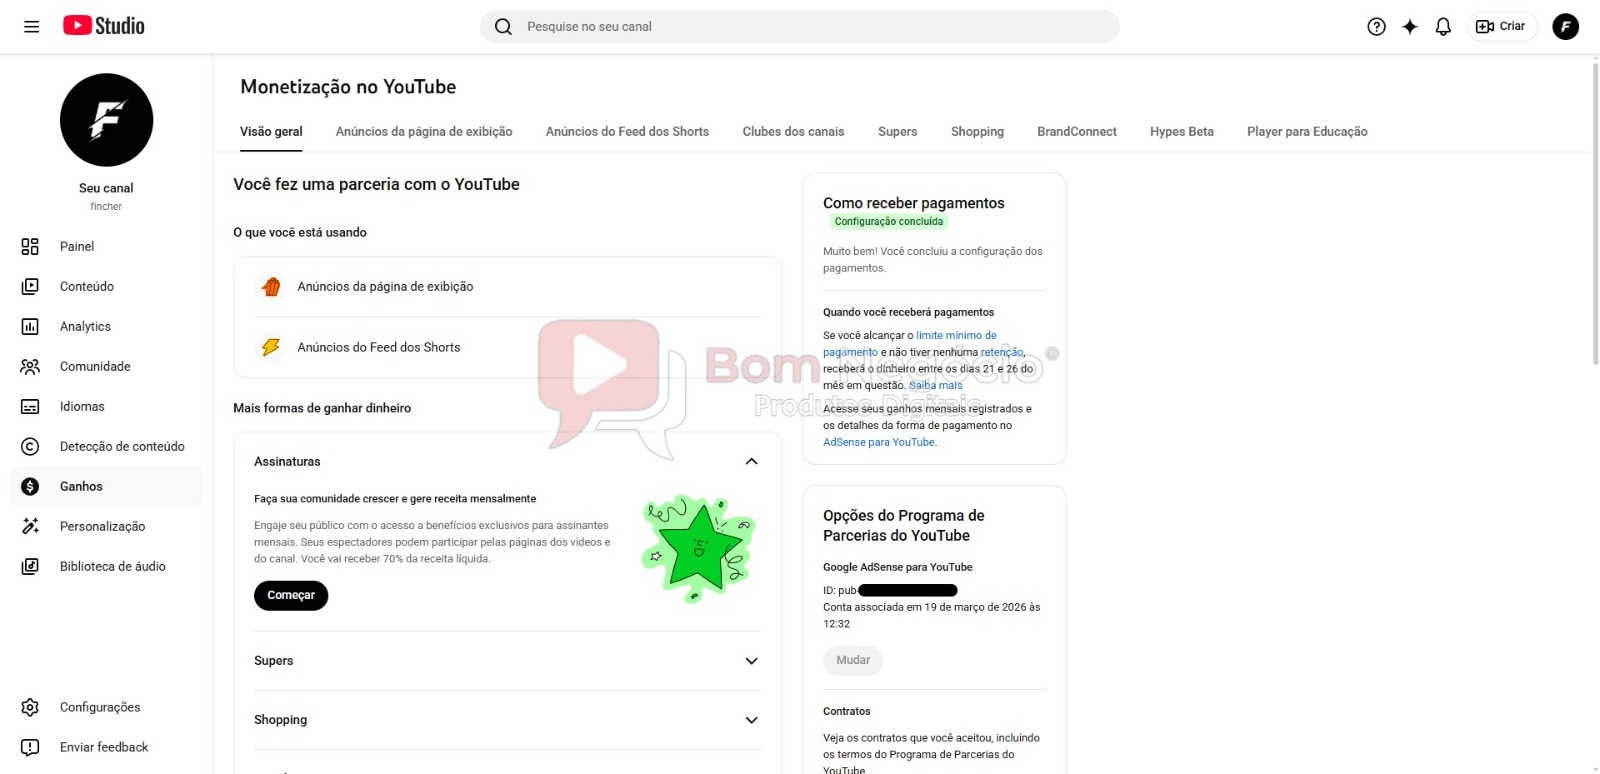This screenshot has height=774, width=1600.
Task: Click the Anúncios do Feed dos Shorts row text
Action: (379, 347)
